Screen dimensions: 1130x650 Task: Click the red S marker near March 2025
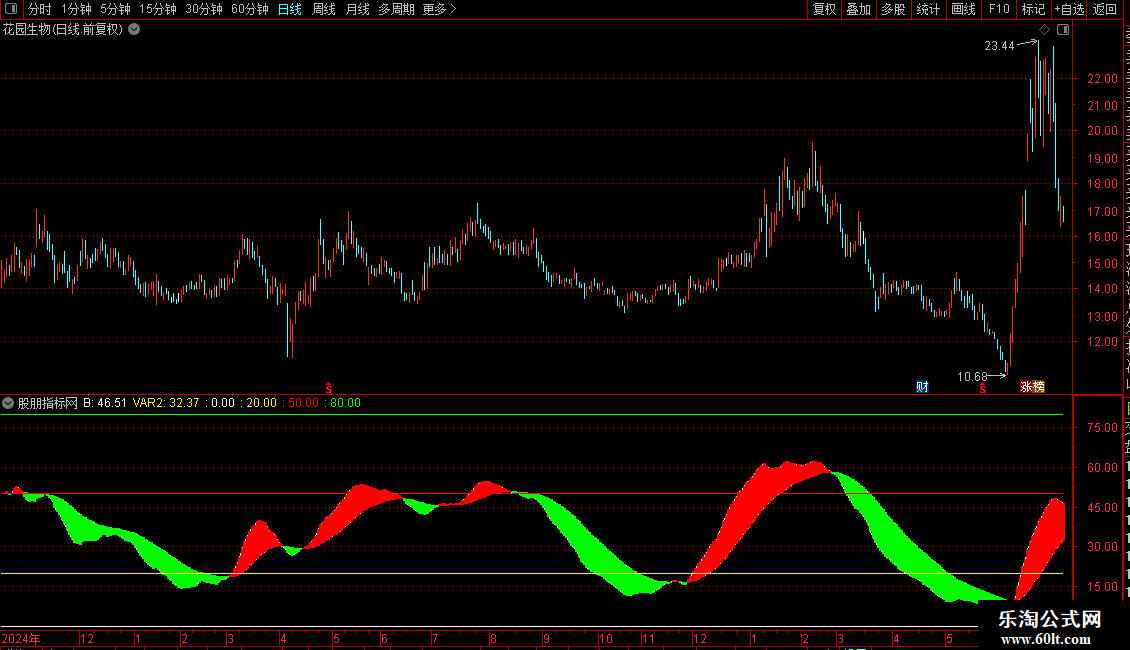coord(983,388)
